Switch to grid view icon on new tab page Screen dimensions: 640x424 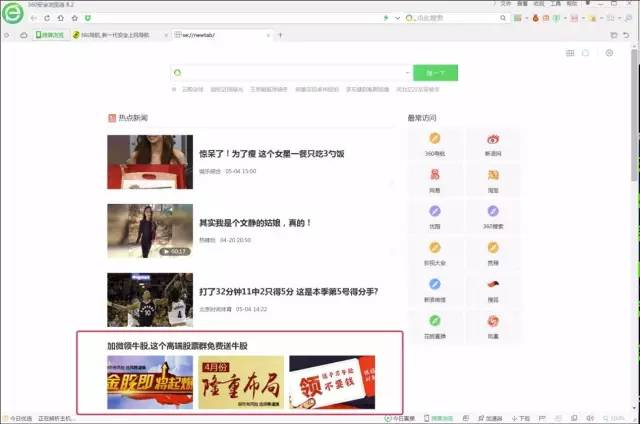pos(569,53)
